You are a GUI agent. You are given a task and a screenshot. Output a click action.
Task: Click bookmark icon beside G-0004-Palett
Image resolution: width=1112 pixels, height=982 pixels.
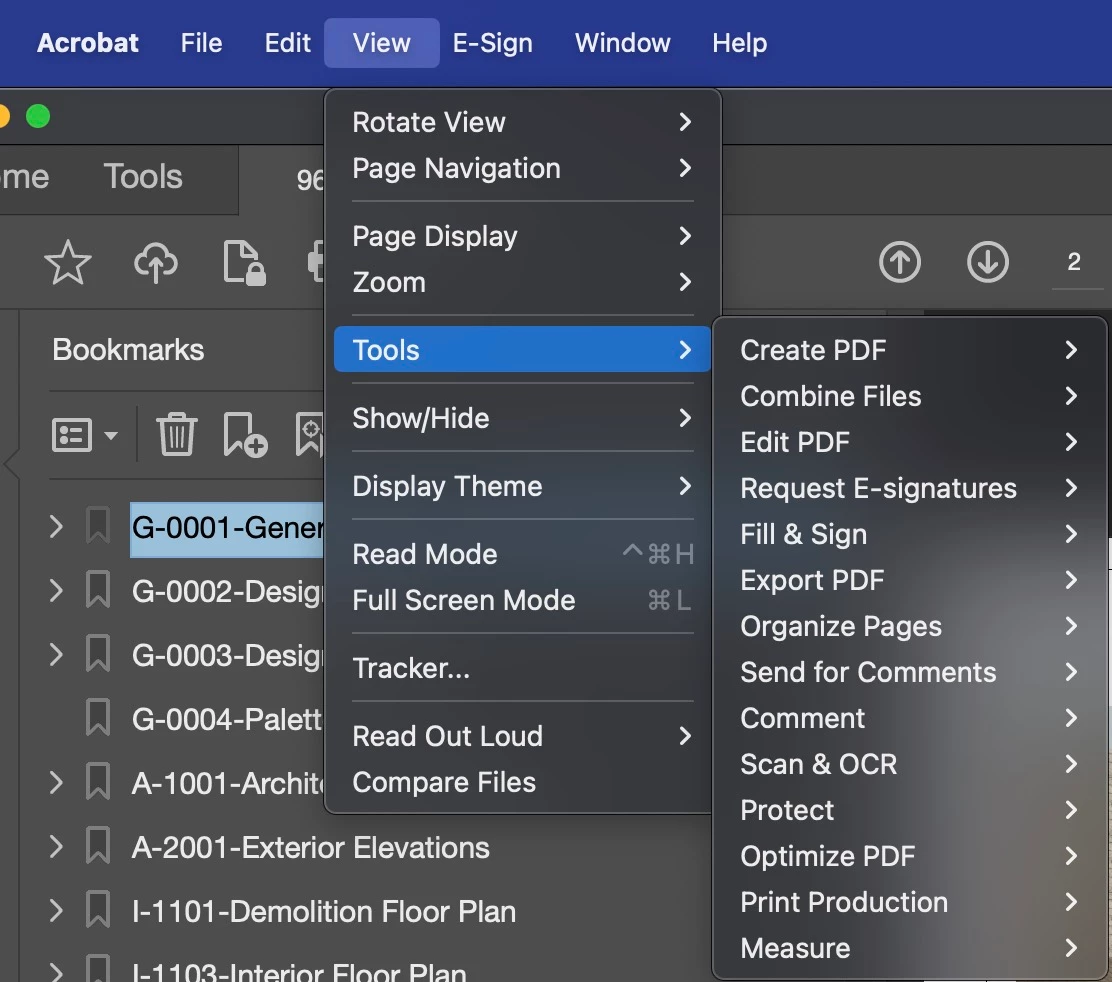tap(98, 718)
